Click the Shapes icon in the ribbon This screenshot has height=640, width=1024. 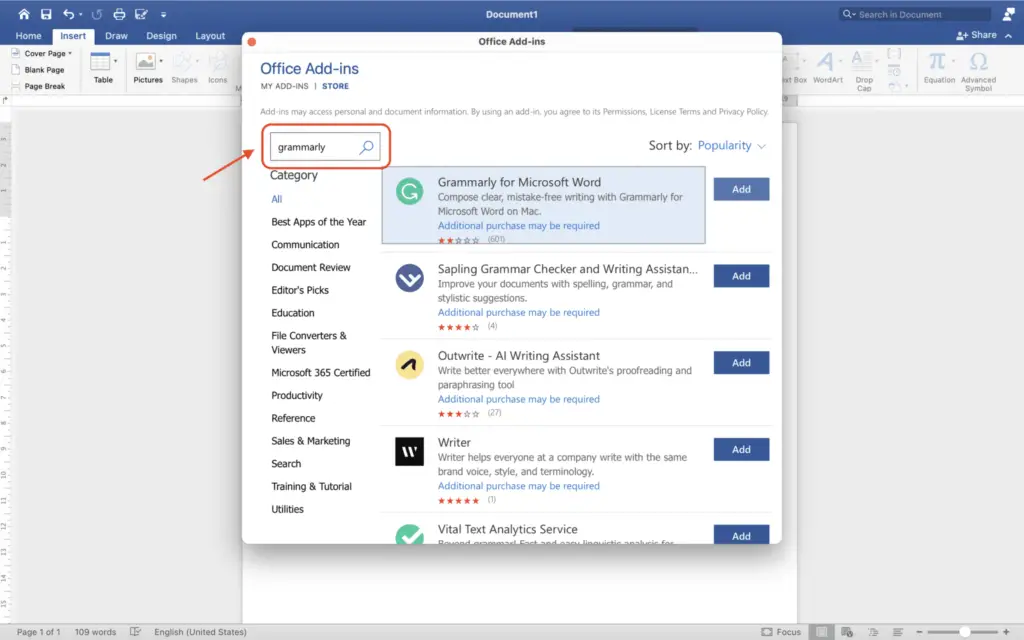click(x=184, y=62)
